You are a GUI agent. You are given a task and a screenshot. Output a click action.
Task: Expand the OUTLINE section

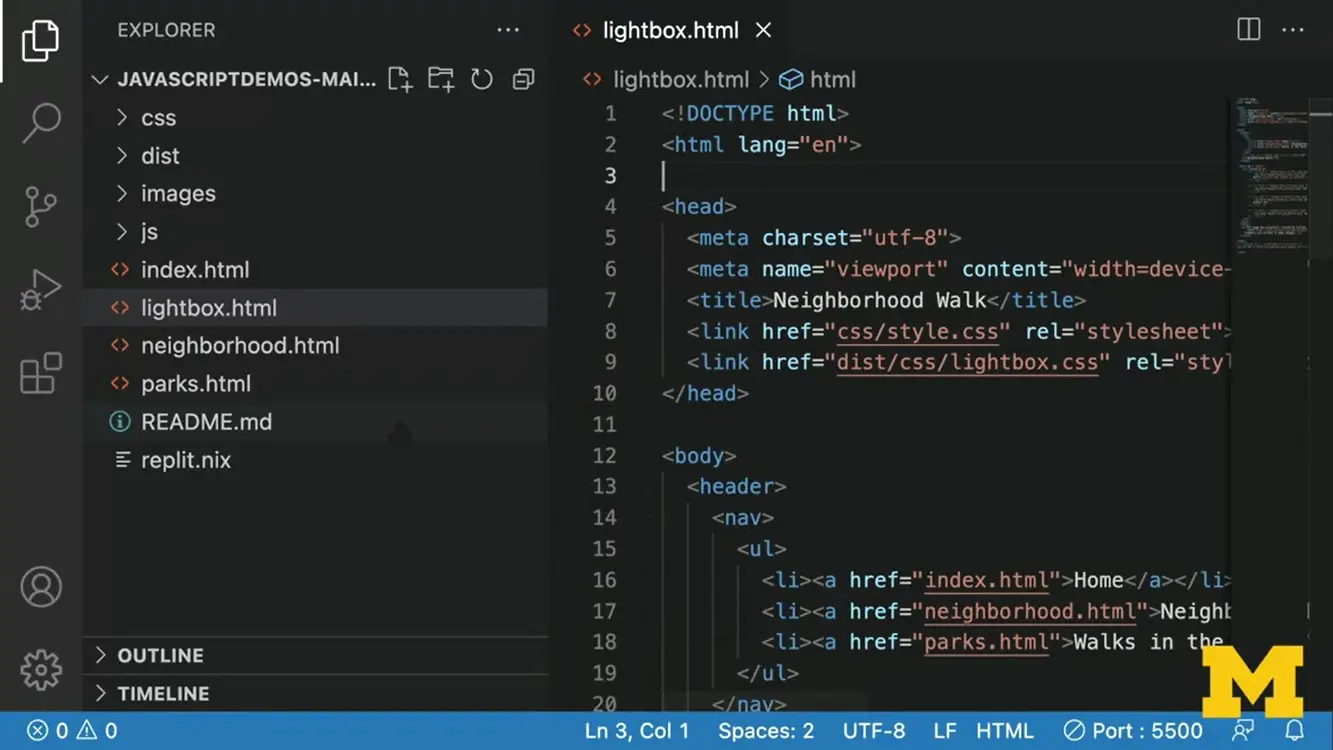315,656
